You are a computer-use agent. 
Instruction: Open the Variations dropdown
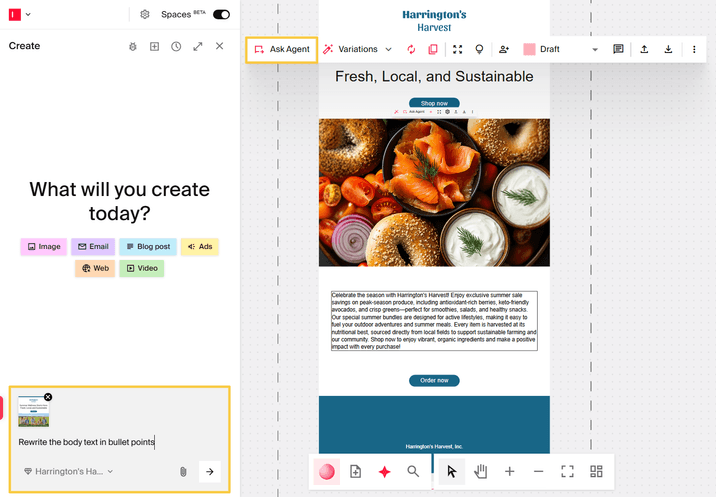click(357, 49)
